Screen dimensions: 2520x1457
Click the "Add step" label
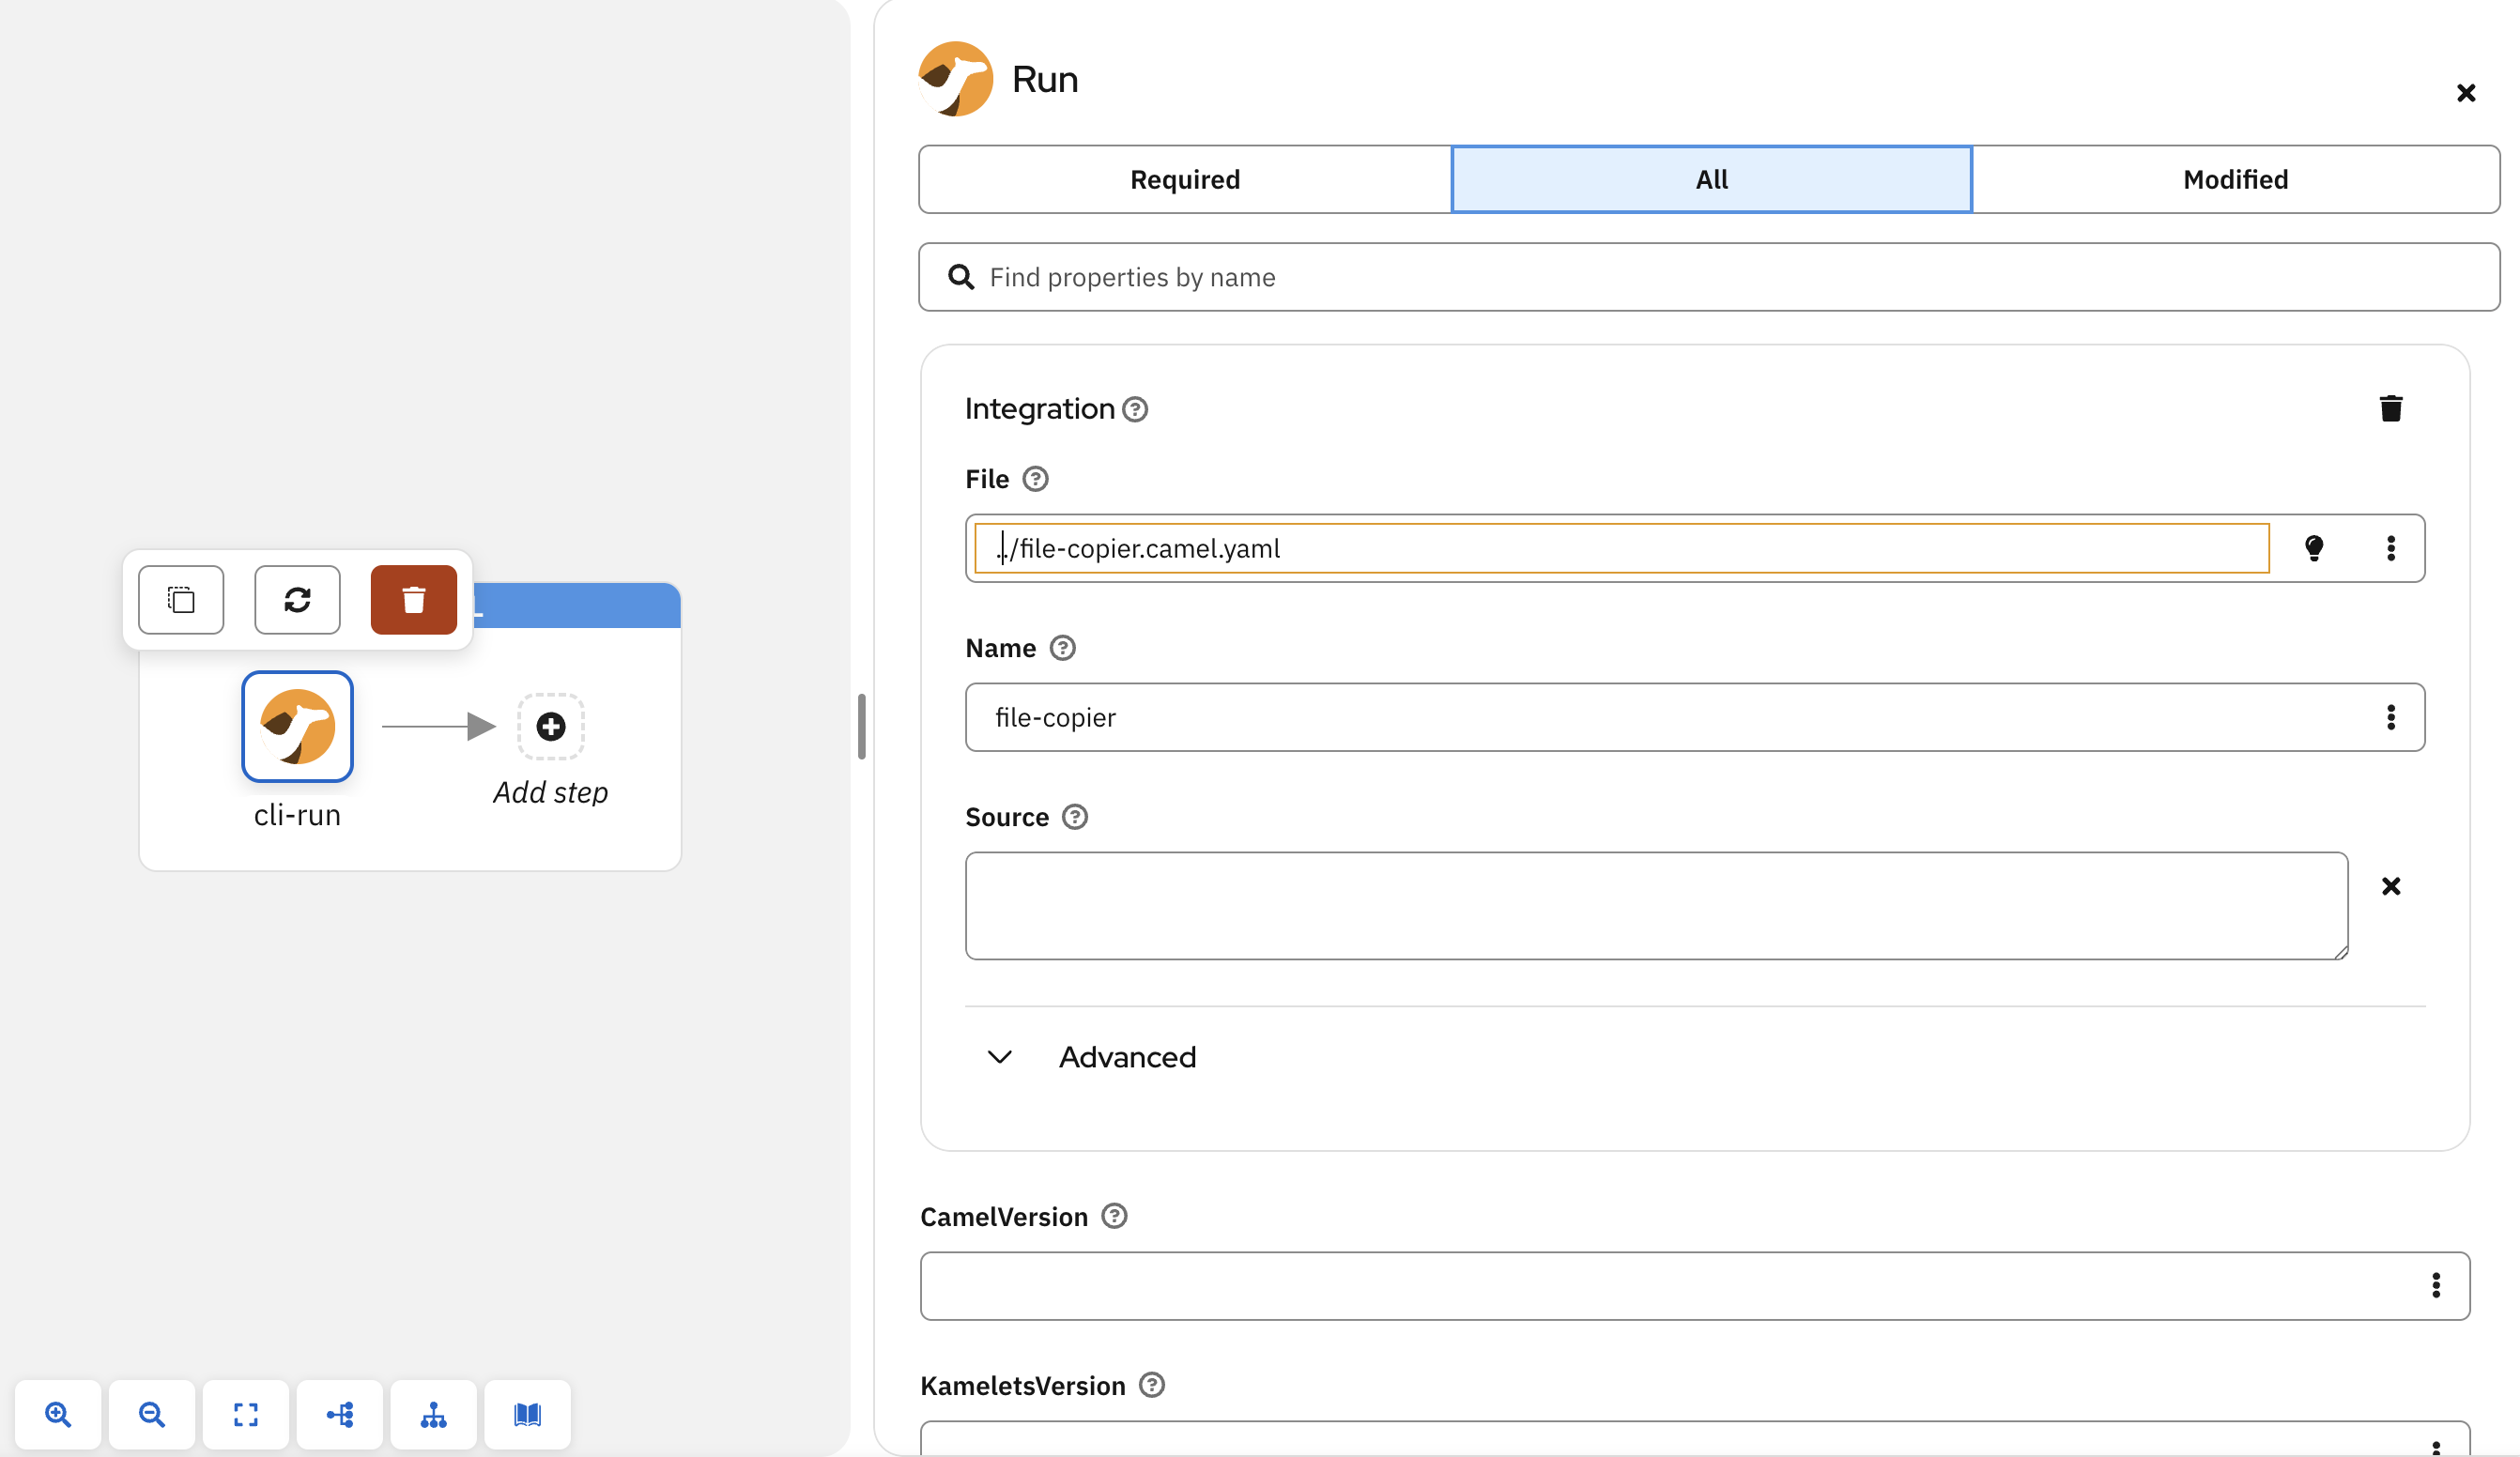[x=550, y=792]
